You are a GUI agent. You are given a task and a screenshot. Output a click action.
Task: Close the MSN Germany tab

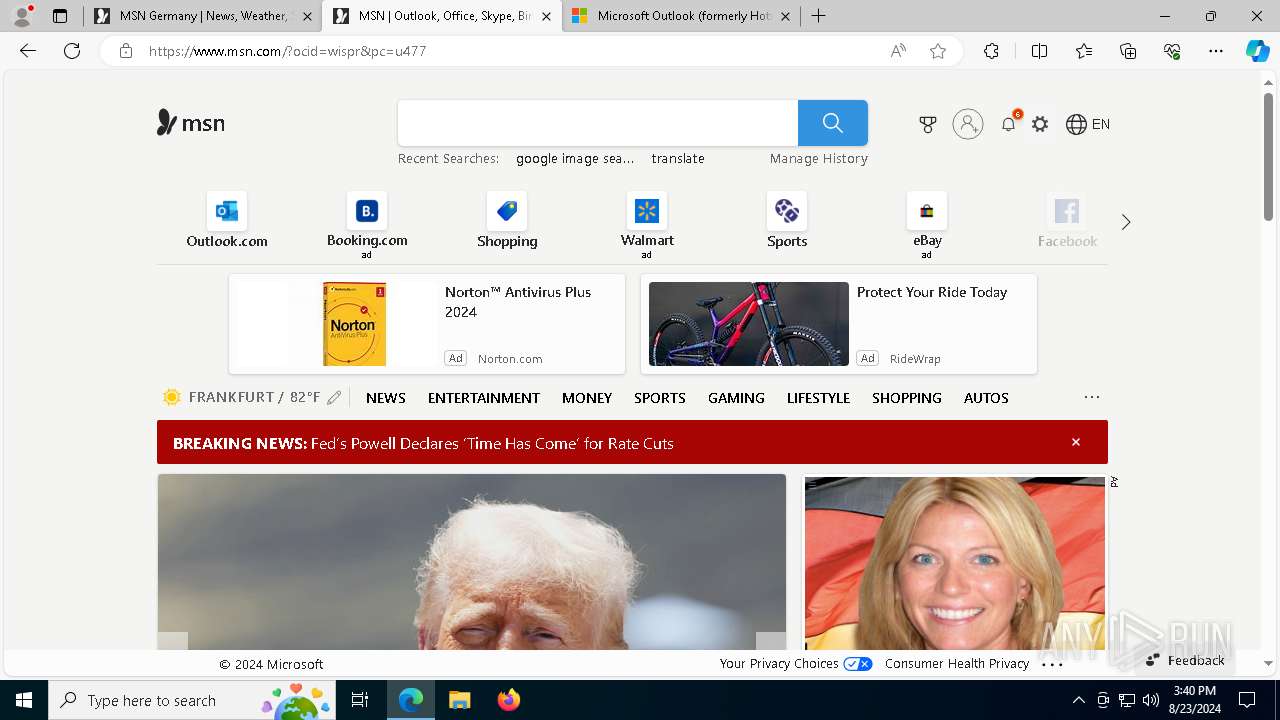(307, 16)
